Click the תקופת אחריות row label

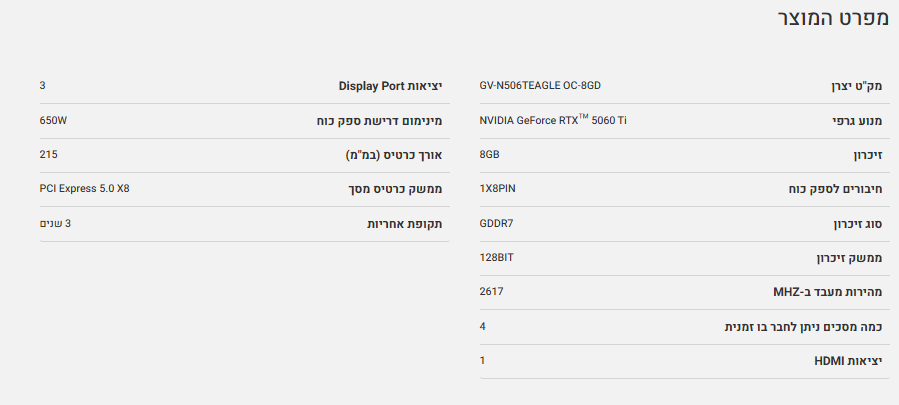[x=405, y=224]
